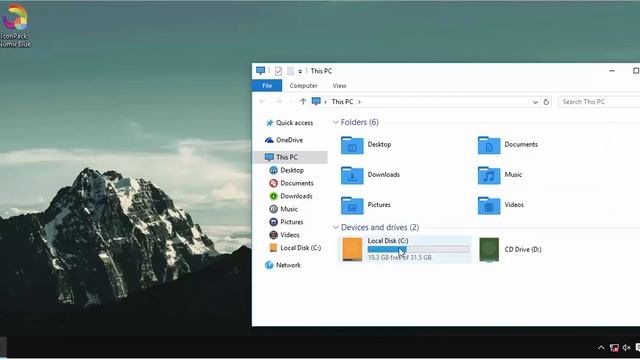Screen dimensions: 640x360
Task: Select This PC in navigation pane
Action: (290, 157)
